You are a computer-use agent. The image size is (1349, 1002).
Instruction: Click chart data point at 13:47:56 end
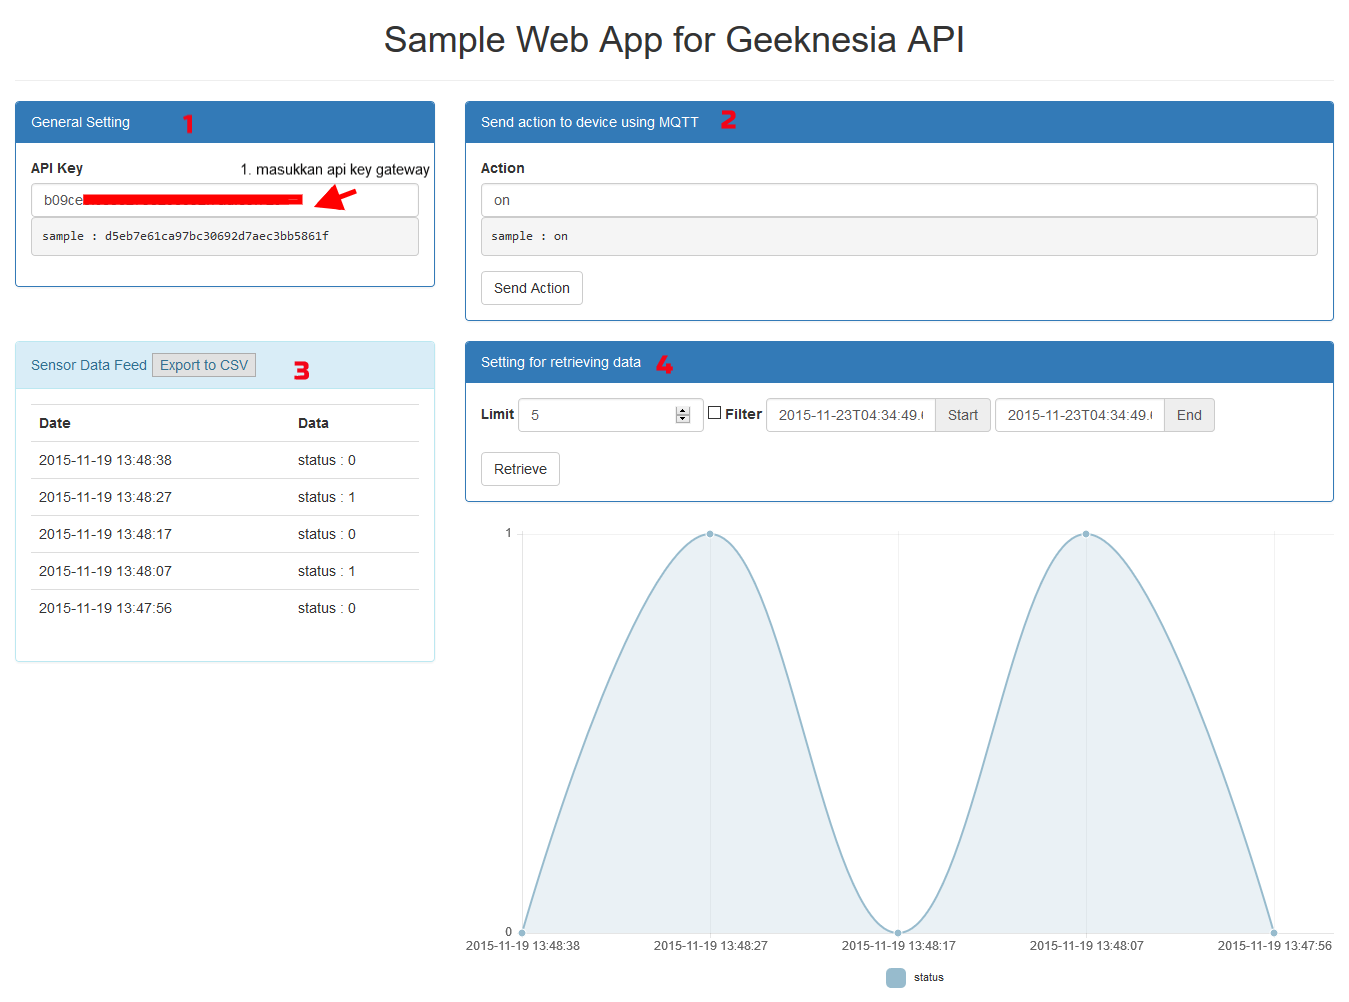pos(1274,933)
